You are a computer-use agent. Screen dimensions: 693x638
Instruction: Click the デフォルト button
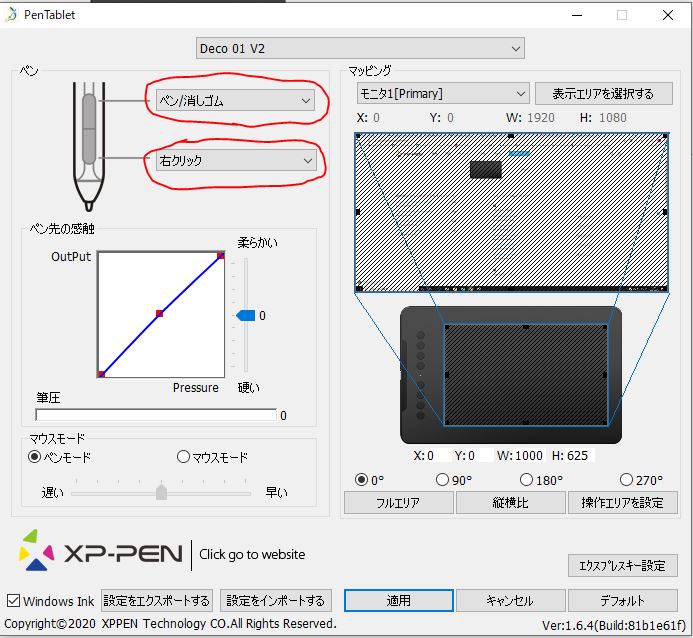click(x=623, y=600)
